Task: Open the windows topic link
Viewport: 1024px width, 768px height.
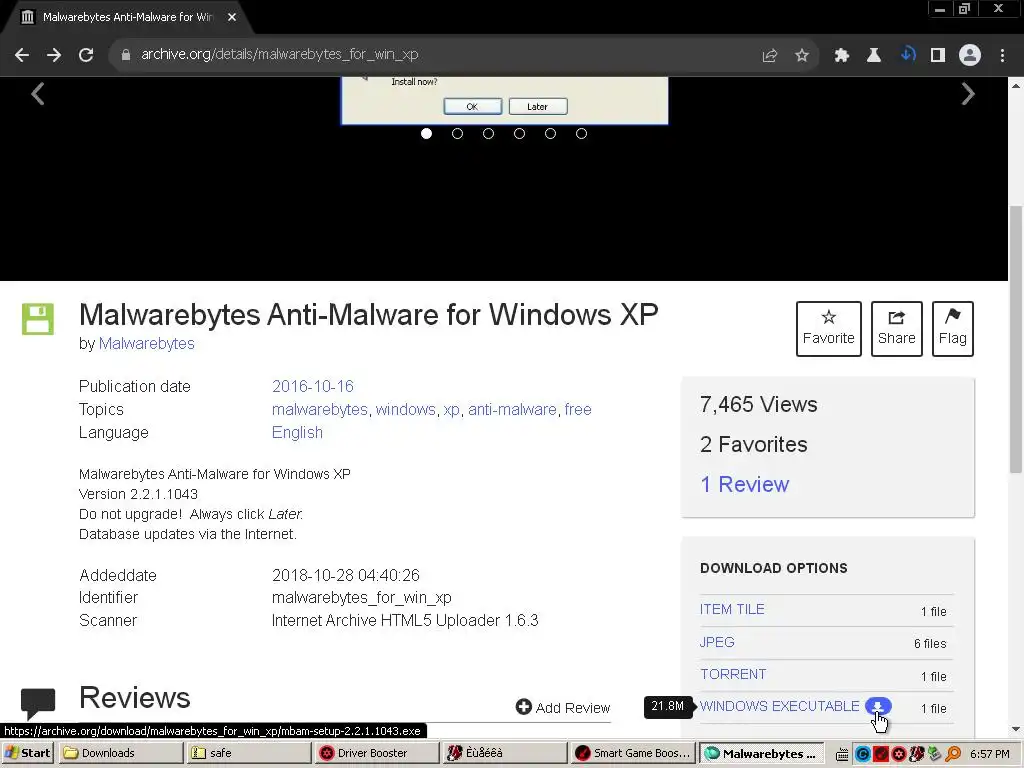Action: click(406, 409)
